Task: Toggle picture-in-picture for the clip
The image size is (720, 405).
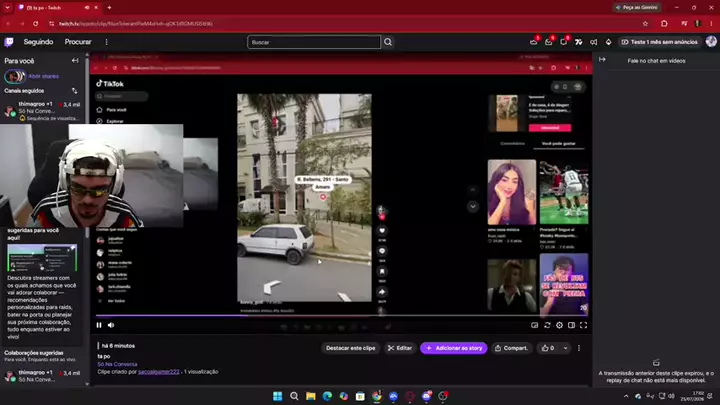Action: [x=534, y=325]
